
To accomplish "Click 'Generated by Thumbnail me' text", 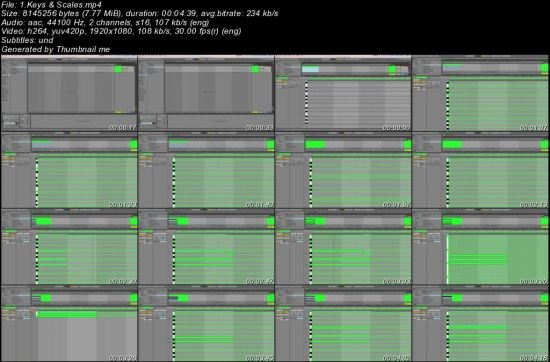I will (x=56, y=49).
